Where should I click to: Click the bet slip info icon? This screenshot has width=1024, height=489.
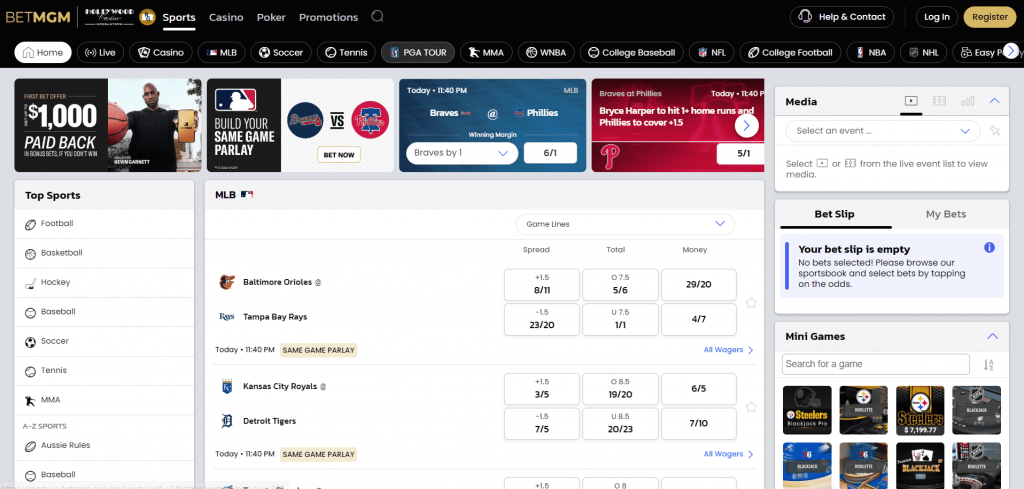[x=989, y=247]
